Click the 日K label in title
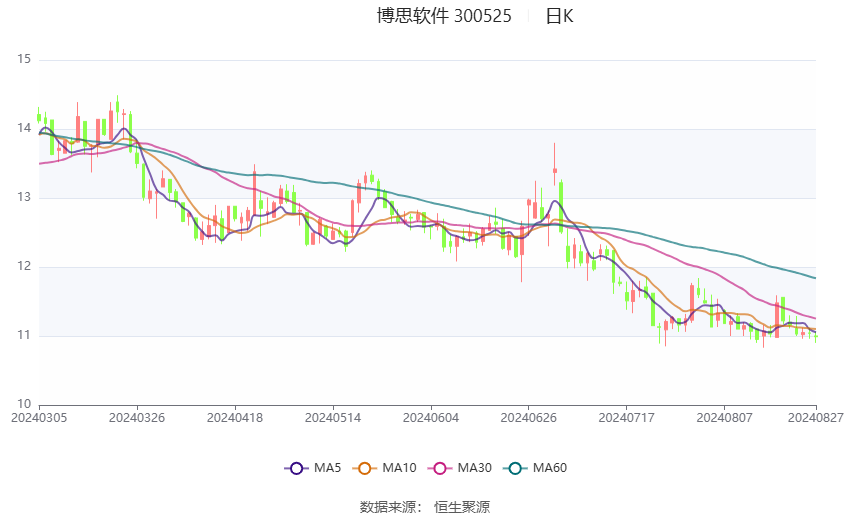 pyautogui.click(x=559, y=16)
